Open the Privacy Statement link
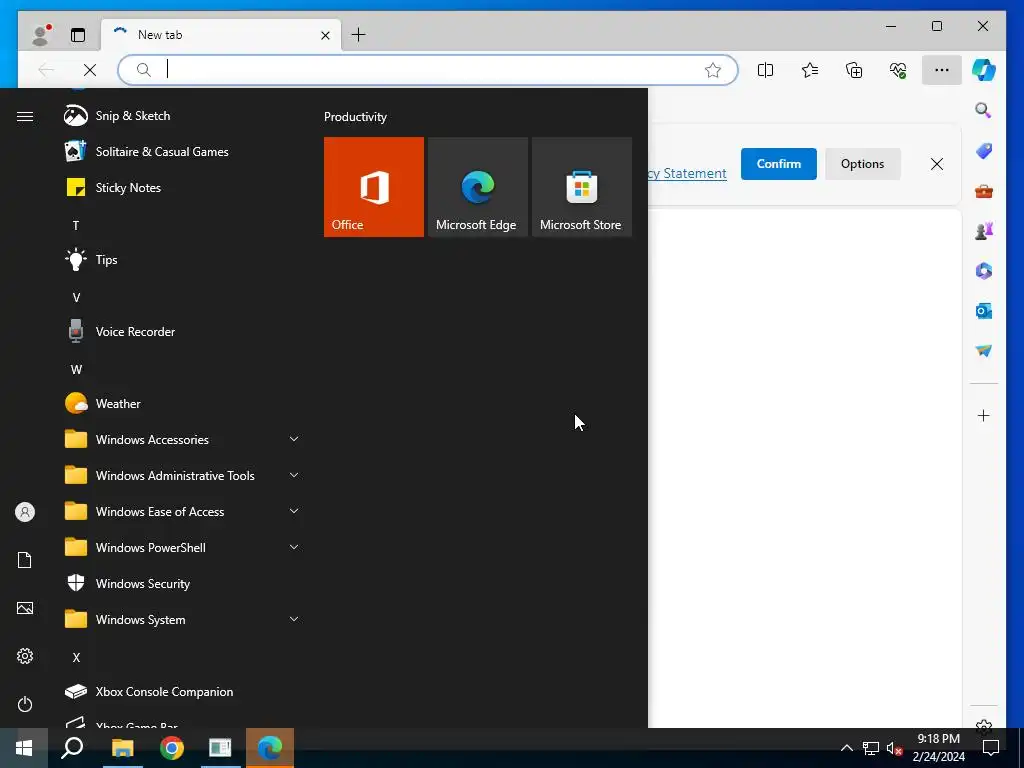 688,173
